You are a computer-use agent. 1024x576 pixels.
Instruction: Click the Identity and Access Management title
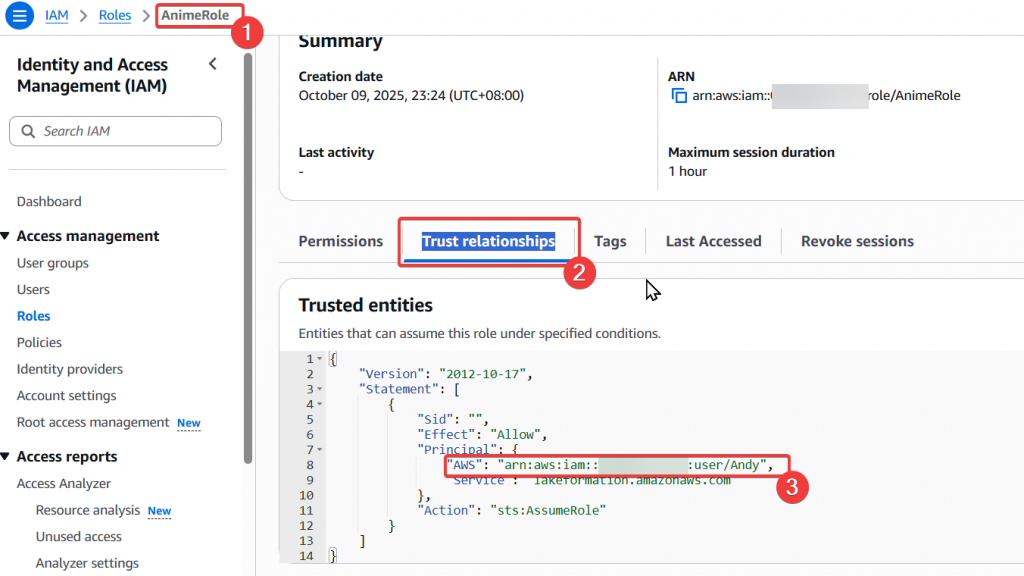click(92, 75)
